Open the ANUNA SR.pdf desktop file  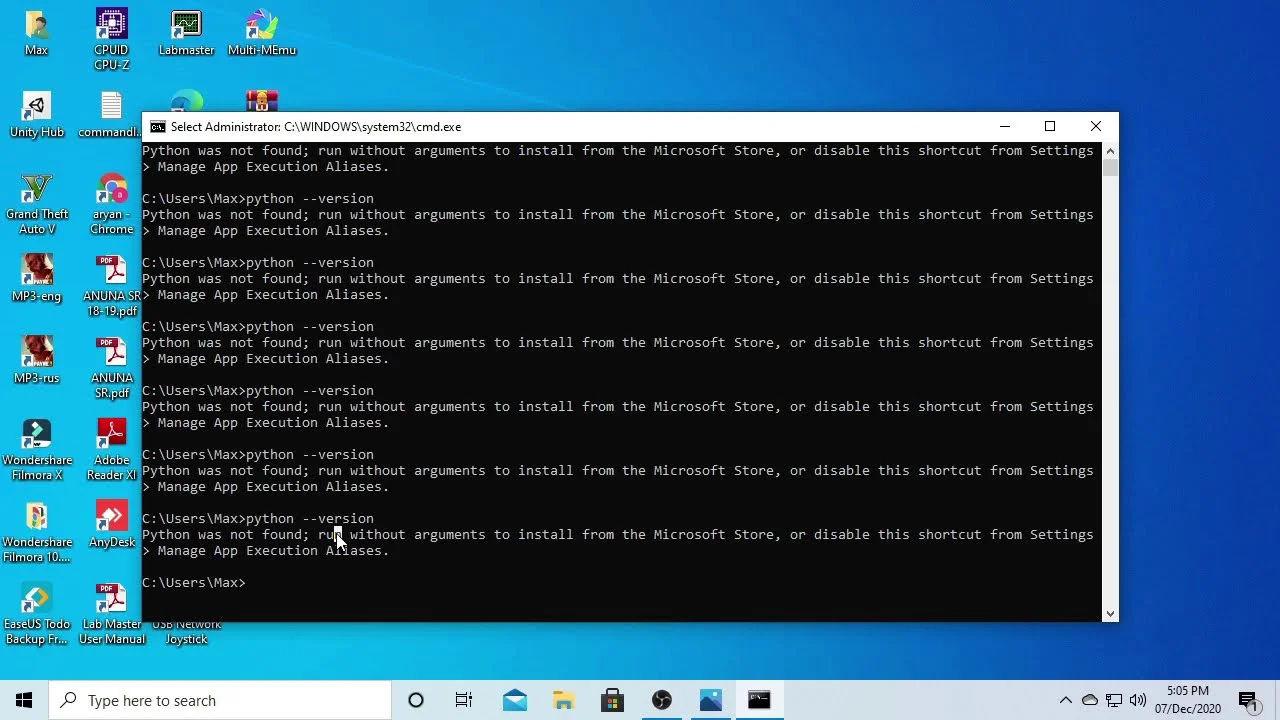[111, 368]
